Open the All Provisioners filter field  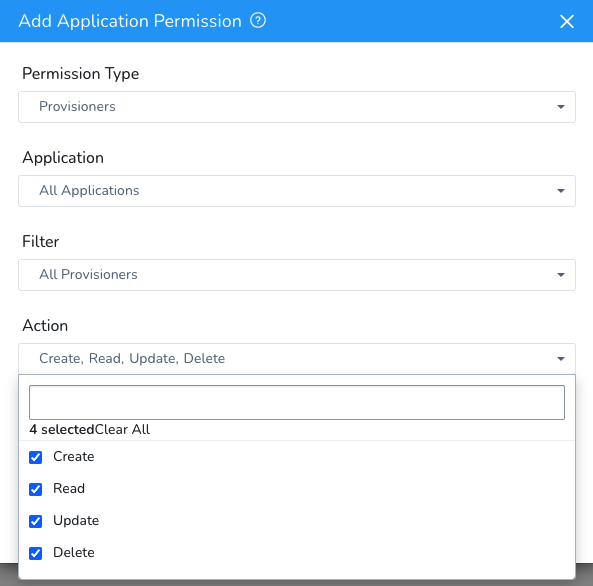297,275
